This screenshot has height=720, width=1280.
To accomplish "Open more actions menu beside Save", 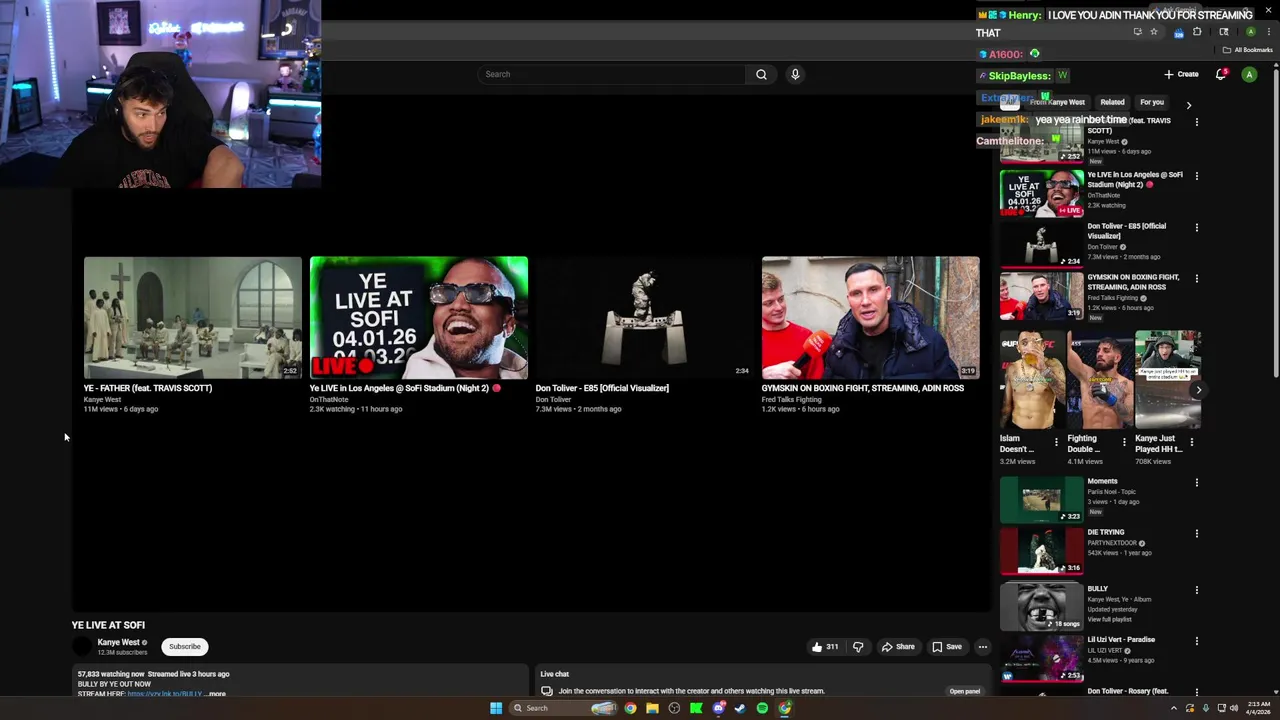I will click(982, 647).
